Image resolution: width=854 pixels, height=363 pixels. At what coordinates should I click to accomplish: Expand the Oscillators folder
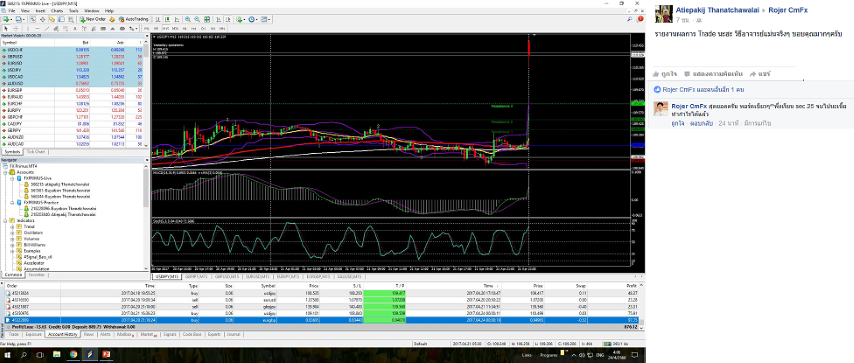pos(13,233)
